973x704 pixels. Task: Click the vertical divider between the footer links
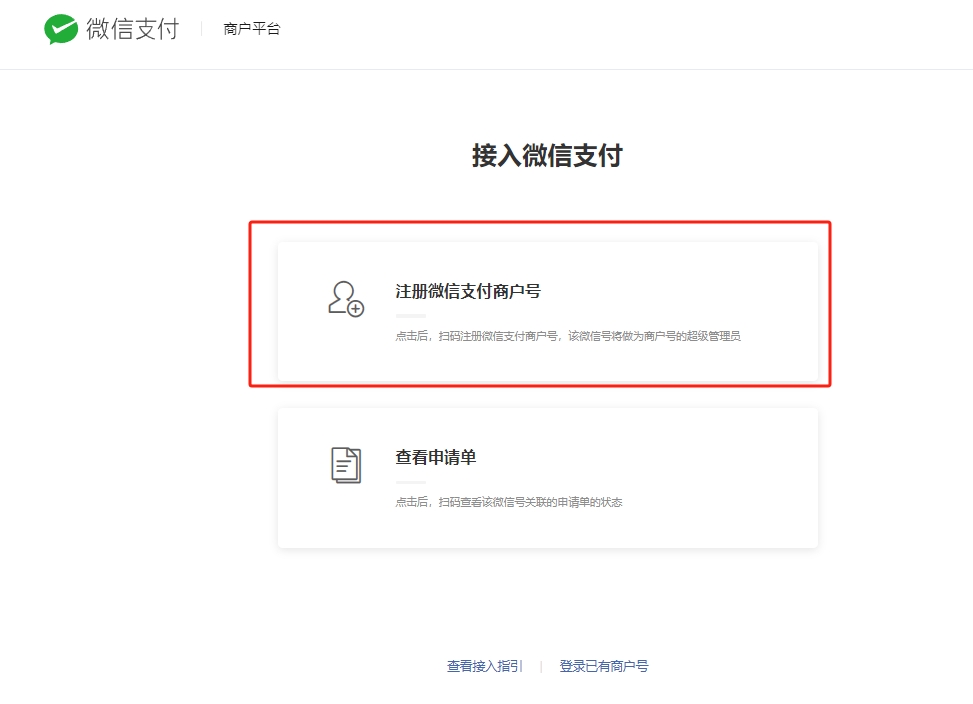(541, 666)
